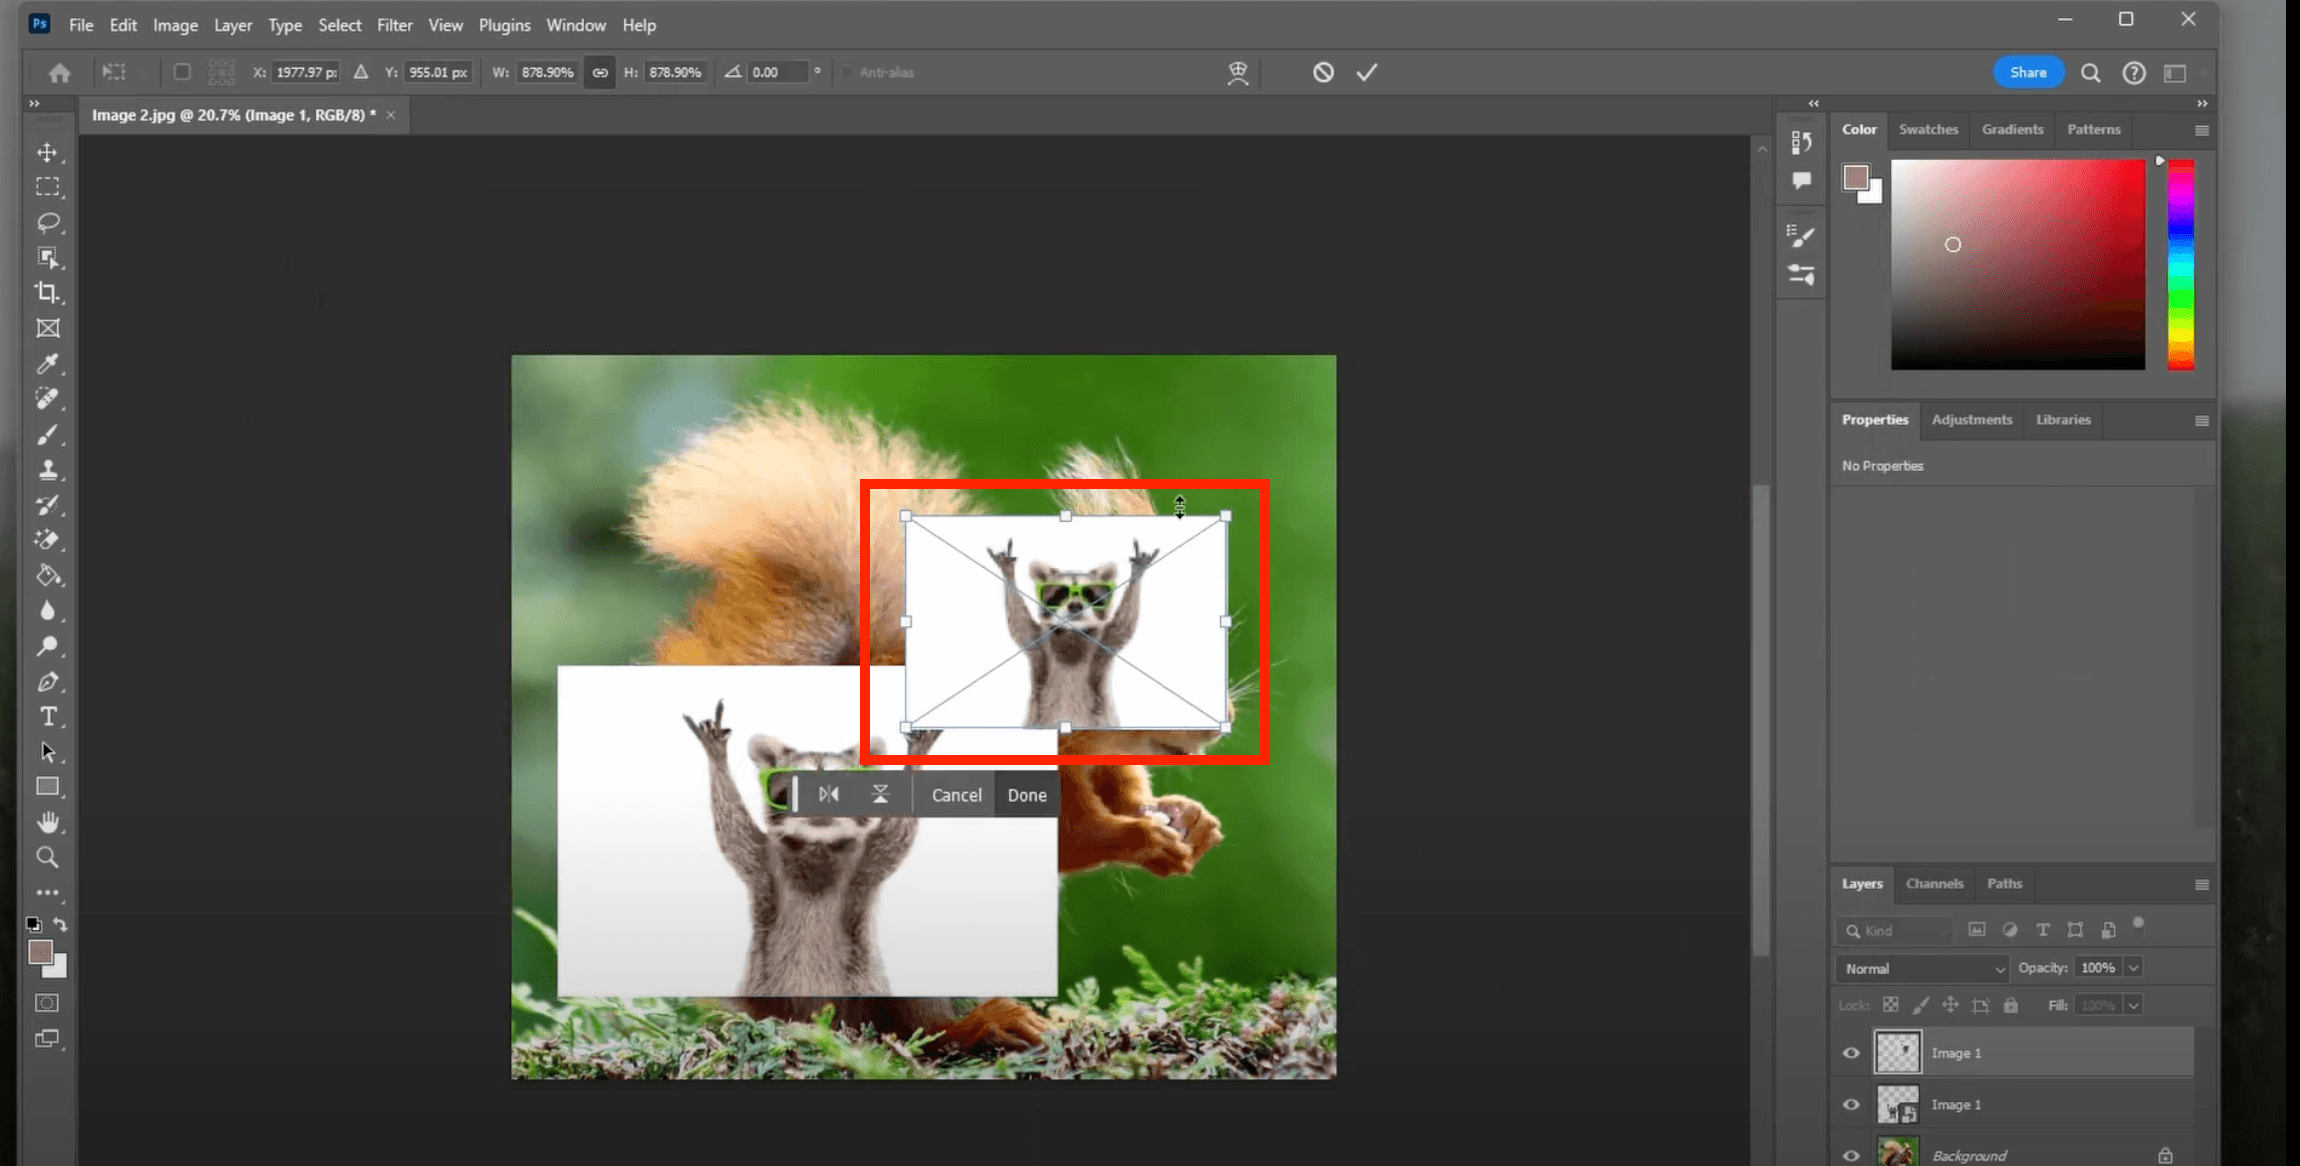Commit transform with checkmark icon

(x=1367, y=72)
